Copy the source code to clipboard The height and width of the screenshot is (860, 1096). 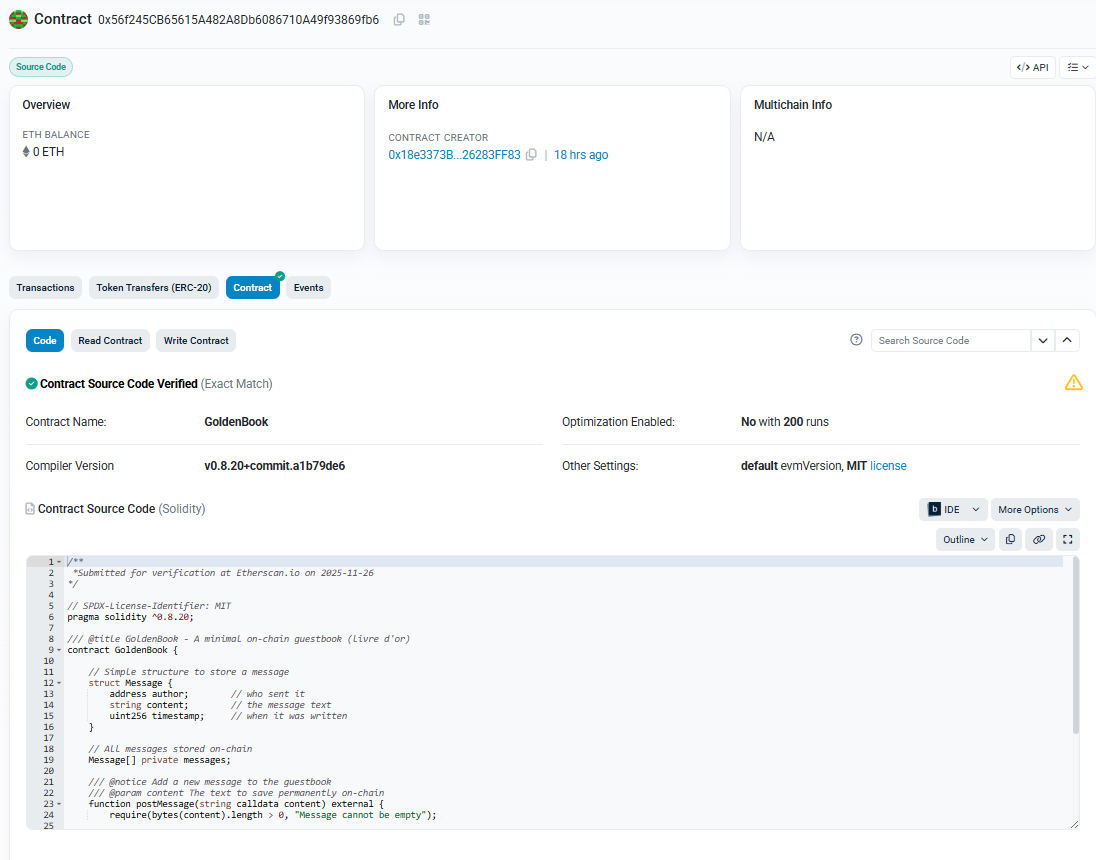pos(1010,539)
